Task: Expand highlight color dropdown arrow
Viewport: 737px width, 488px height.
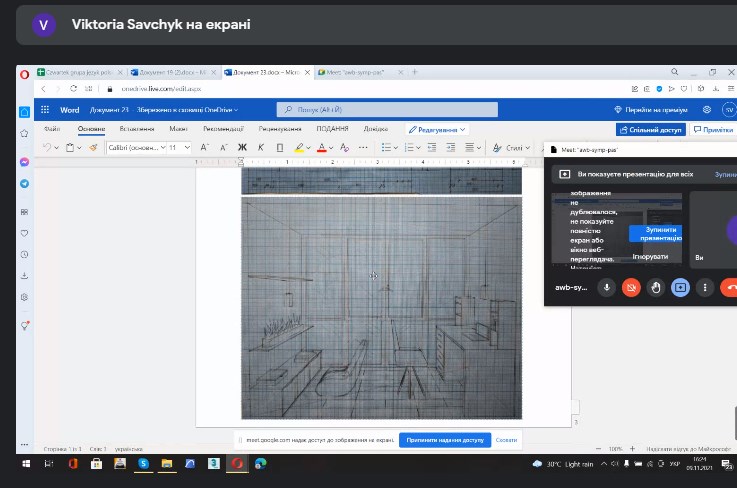Action: pos(308,148)
